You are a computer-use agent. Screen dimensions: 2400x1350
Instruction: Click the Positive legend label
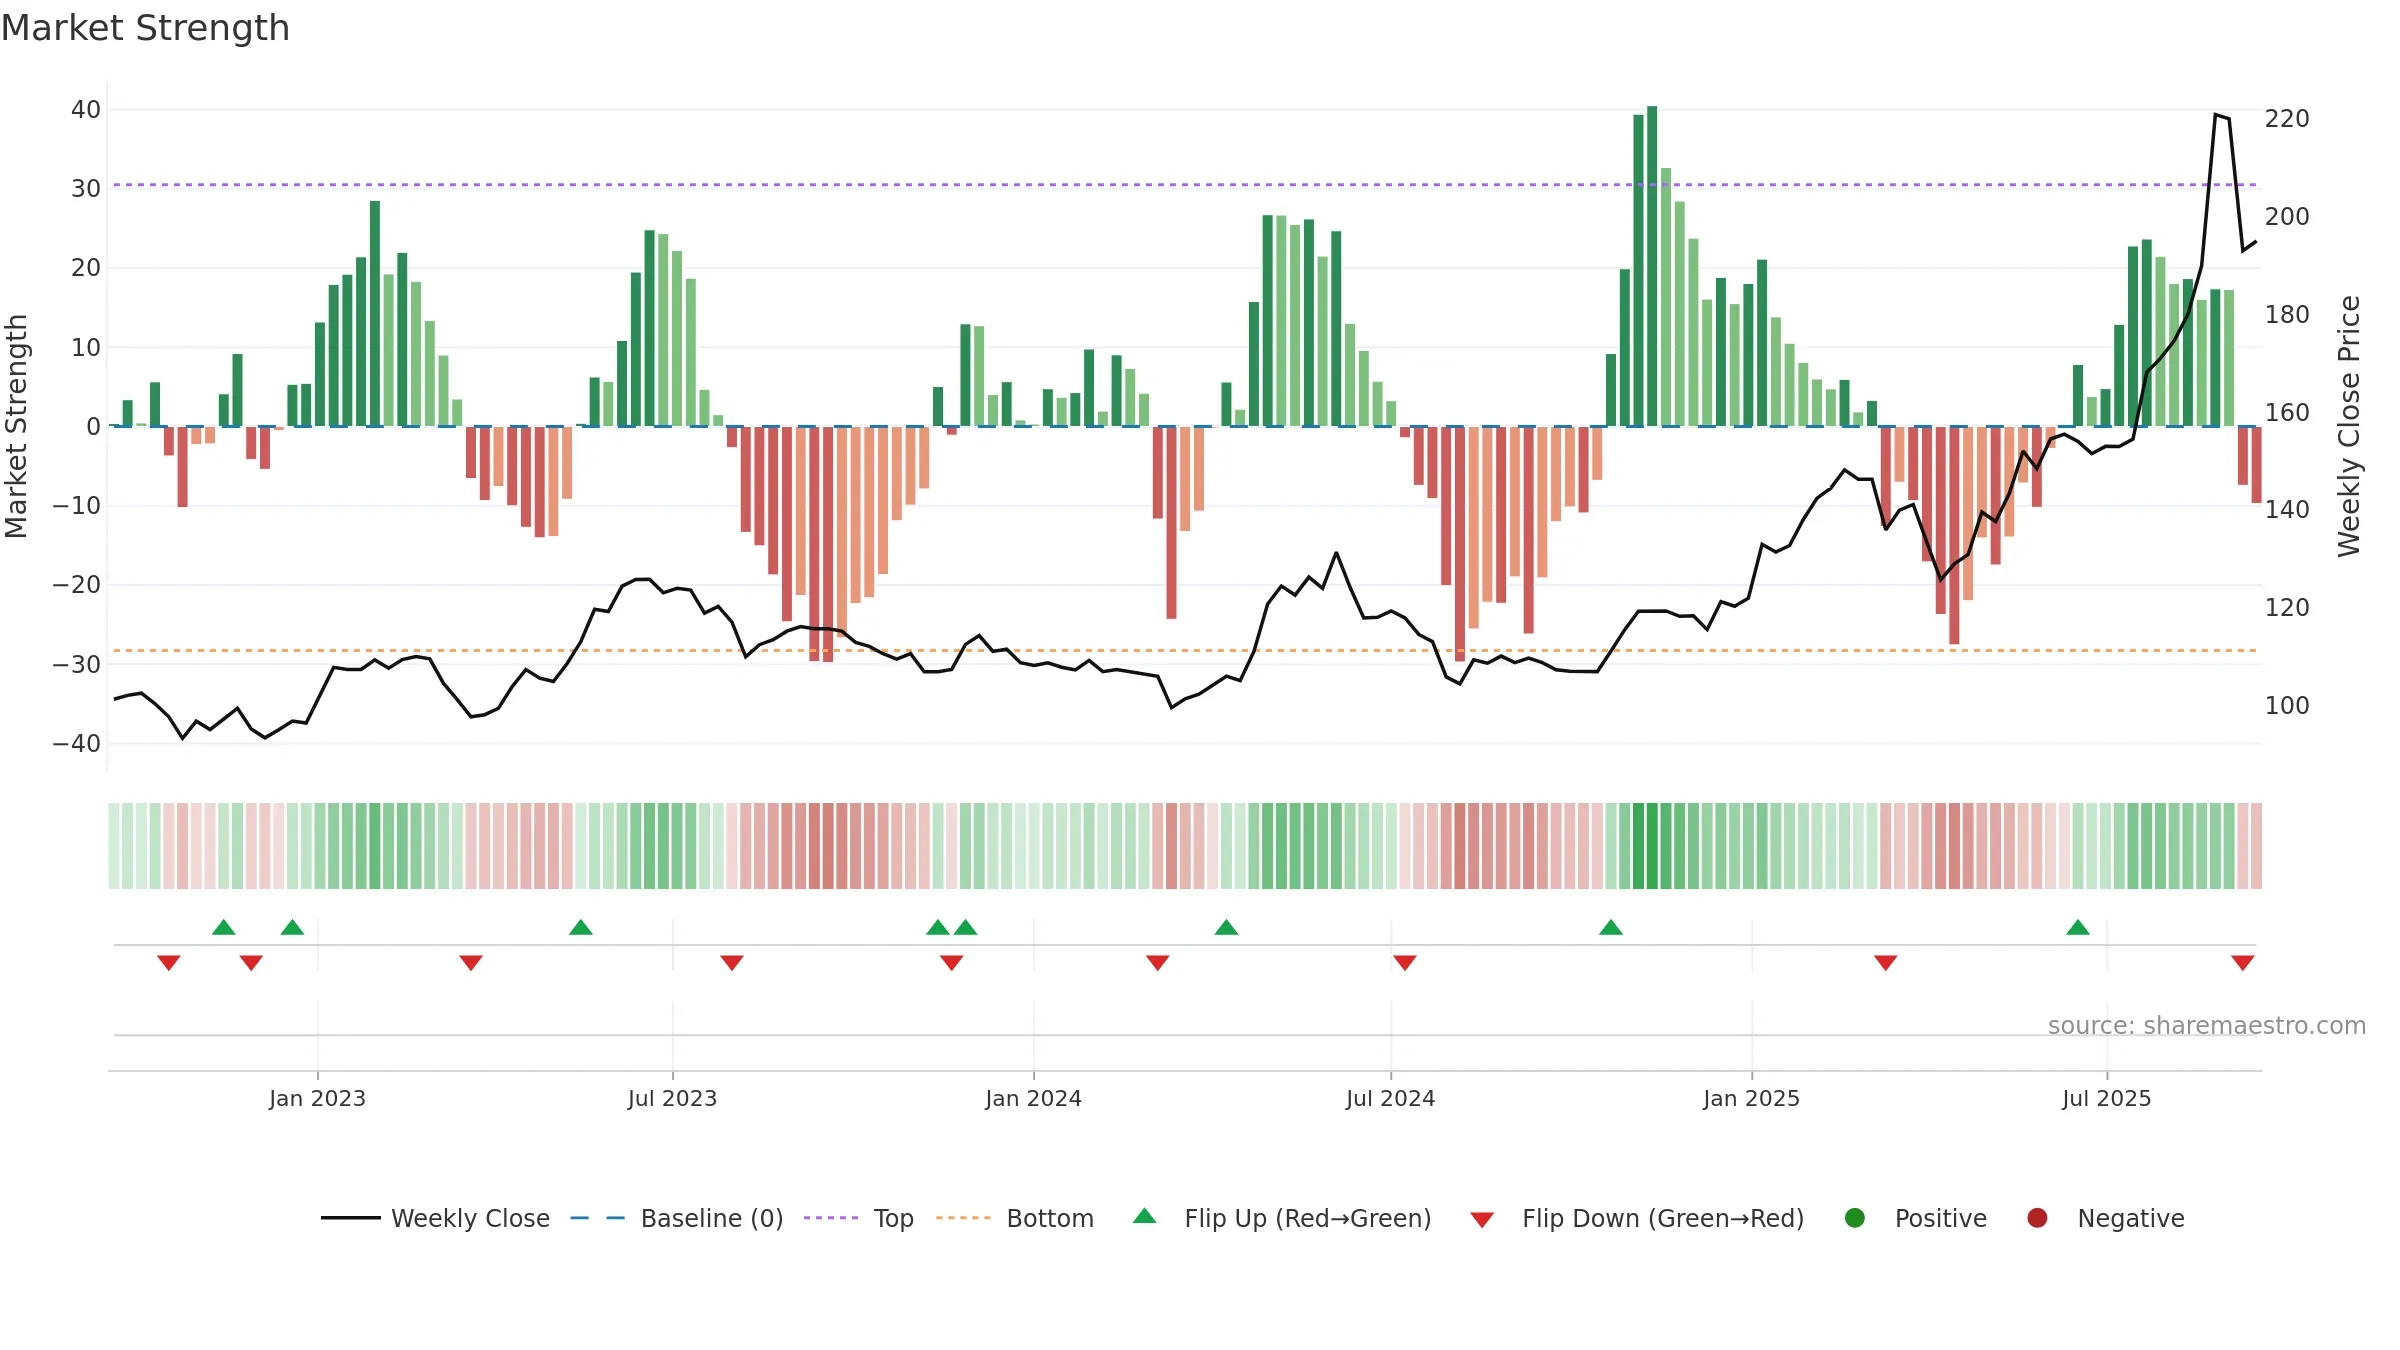(1941, 1218)
